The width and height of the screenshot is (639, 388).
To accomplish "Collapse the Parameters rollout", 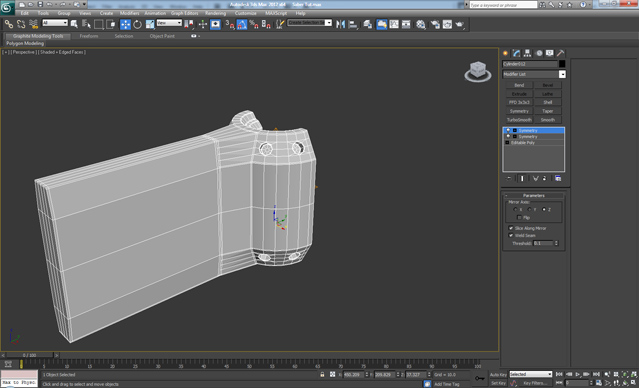I will [534, 196].
